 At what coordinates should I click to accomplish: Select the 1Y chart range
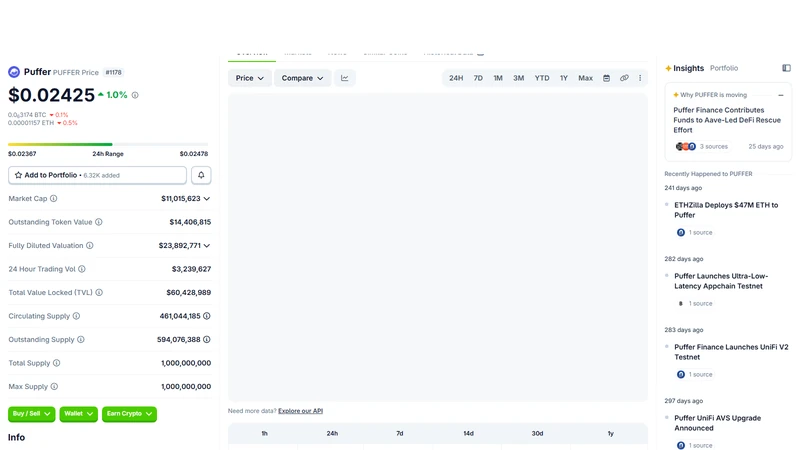564,78
